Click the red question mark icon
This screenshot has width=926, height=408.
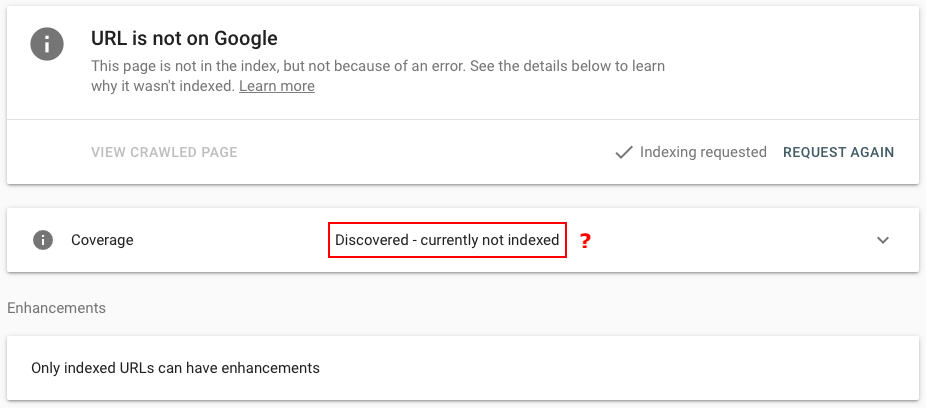pos(585,241)
